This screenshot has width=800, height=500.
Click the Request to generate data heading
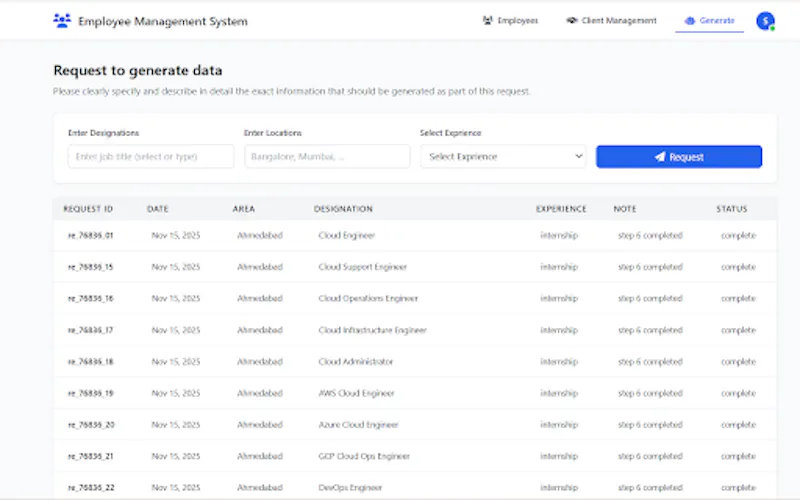click(138, 70)
